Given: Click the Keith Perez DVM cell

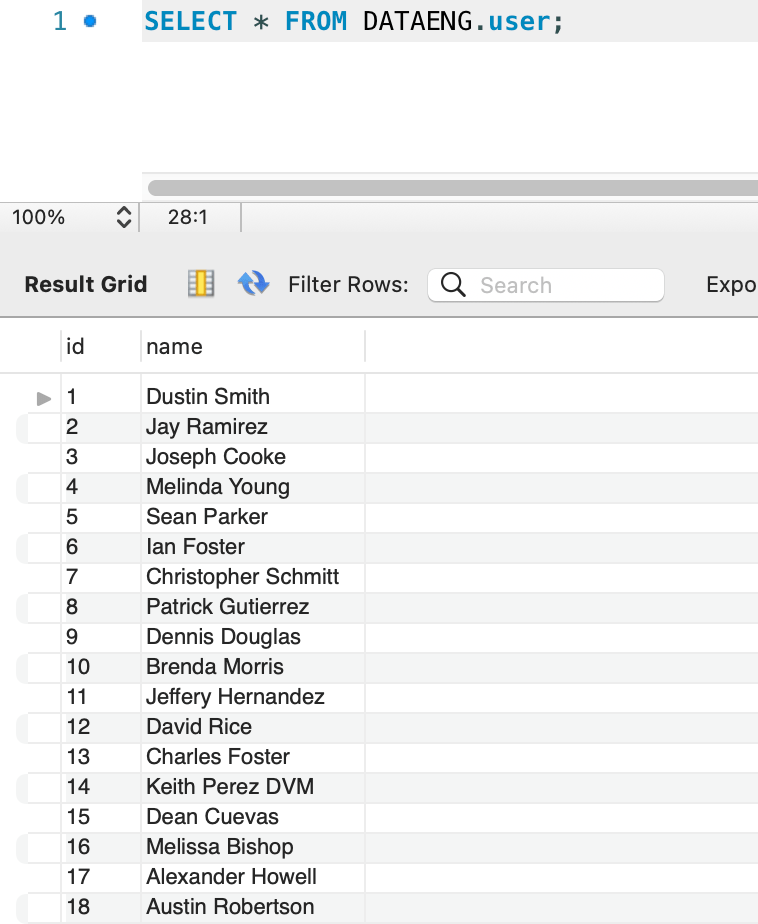Looking at the screenshot, I should [x=230, y=787].
